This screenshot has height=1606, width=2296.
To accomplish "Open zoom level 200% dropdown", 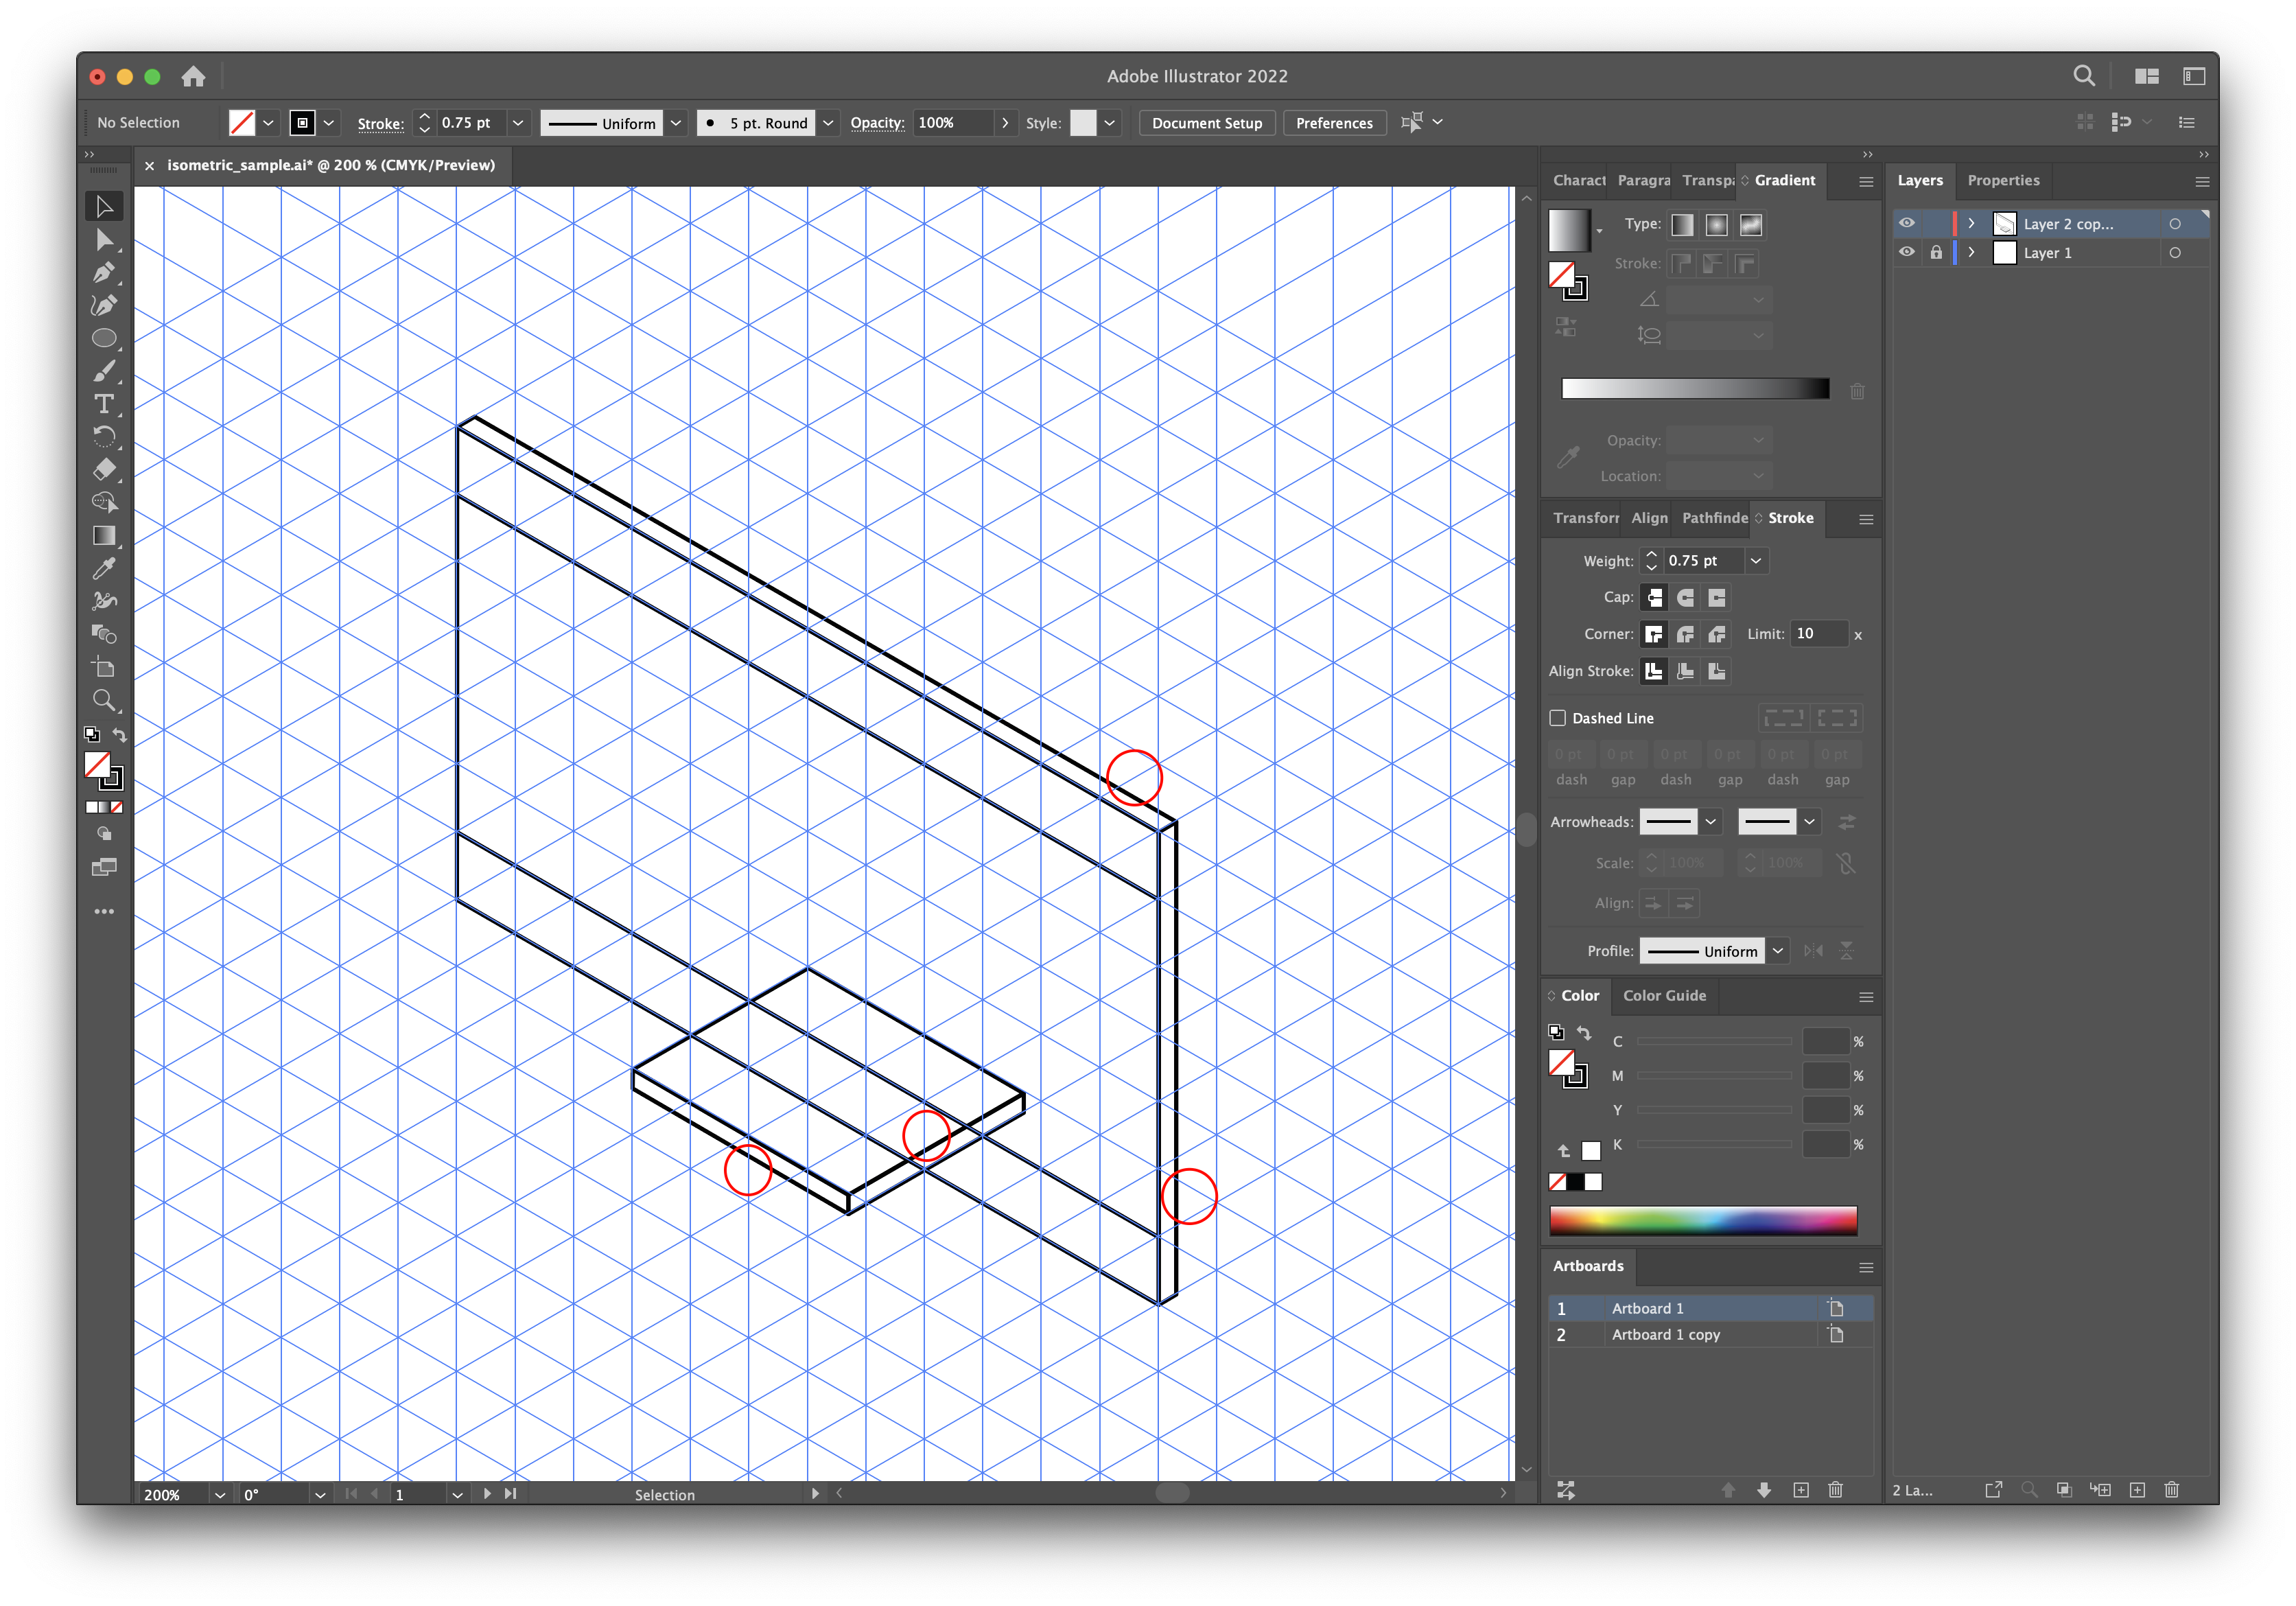I will pyautogui.click(x=219, y=1494).
